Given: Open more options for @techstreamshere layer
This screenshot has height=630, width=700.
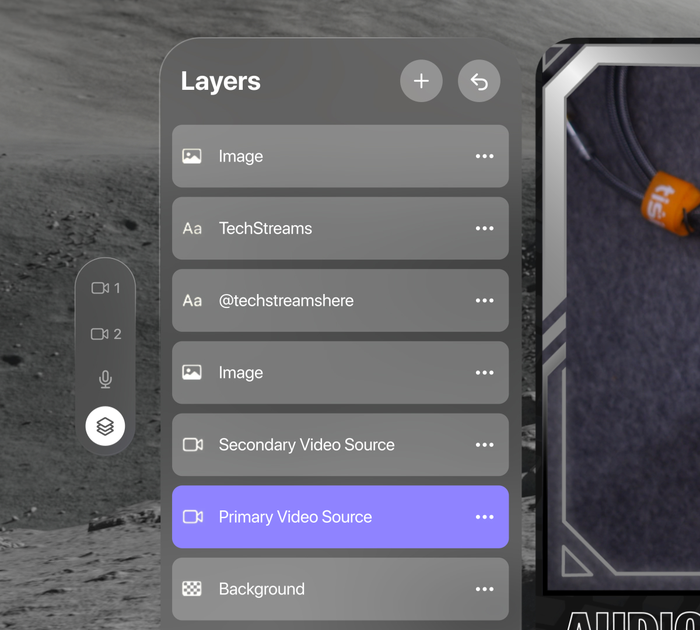Looking at the screenshot, I should point(484,300).
